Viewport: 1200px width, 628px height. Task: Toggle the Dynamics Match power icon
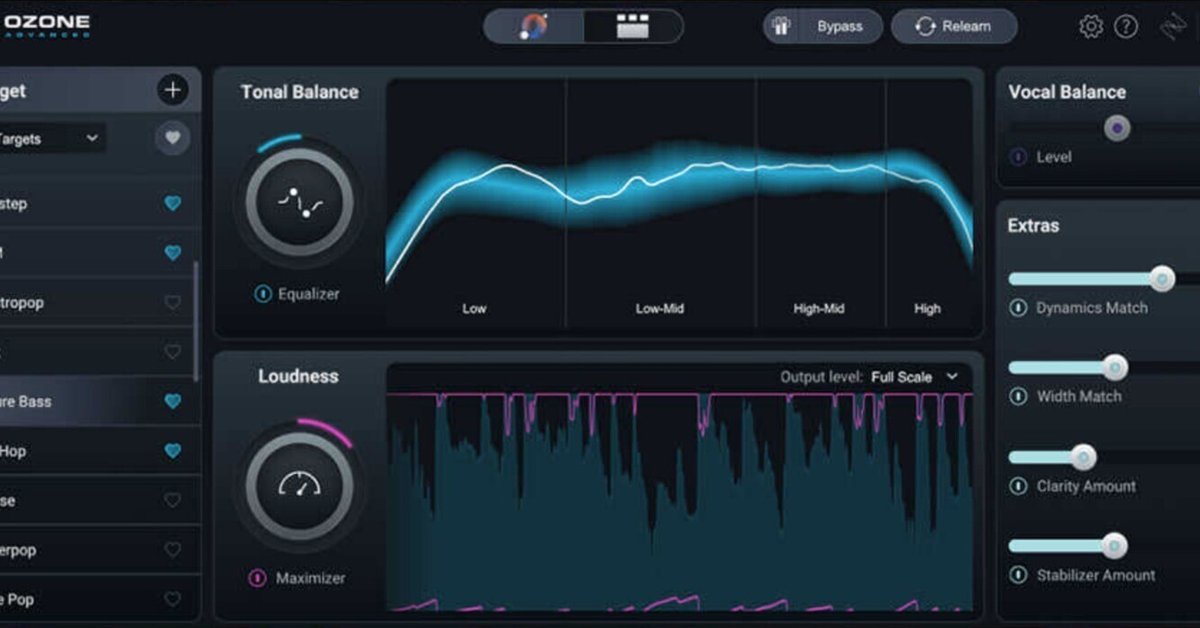tap(1018, 308)
